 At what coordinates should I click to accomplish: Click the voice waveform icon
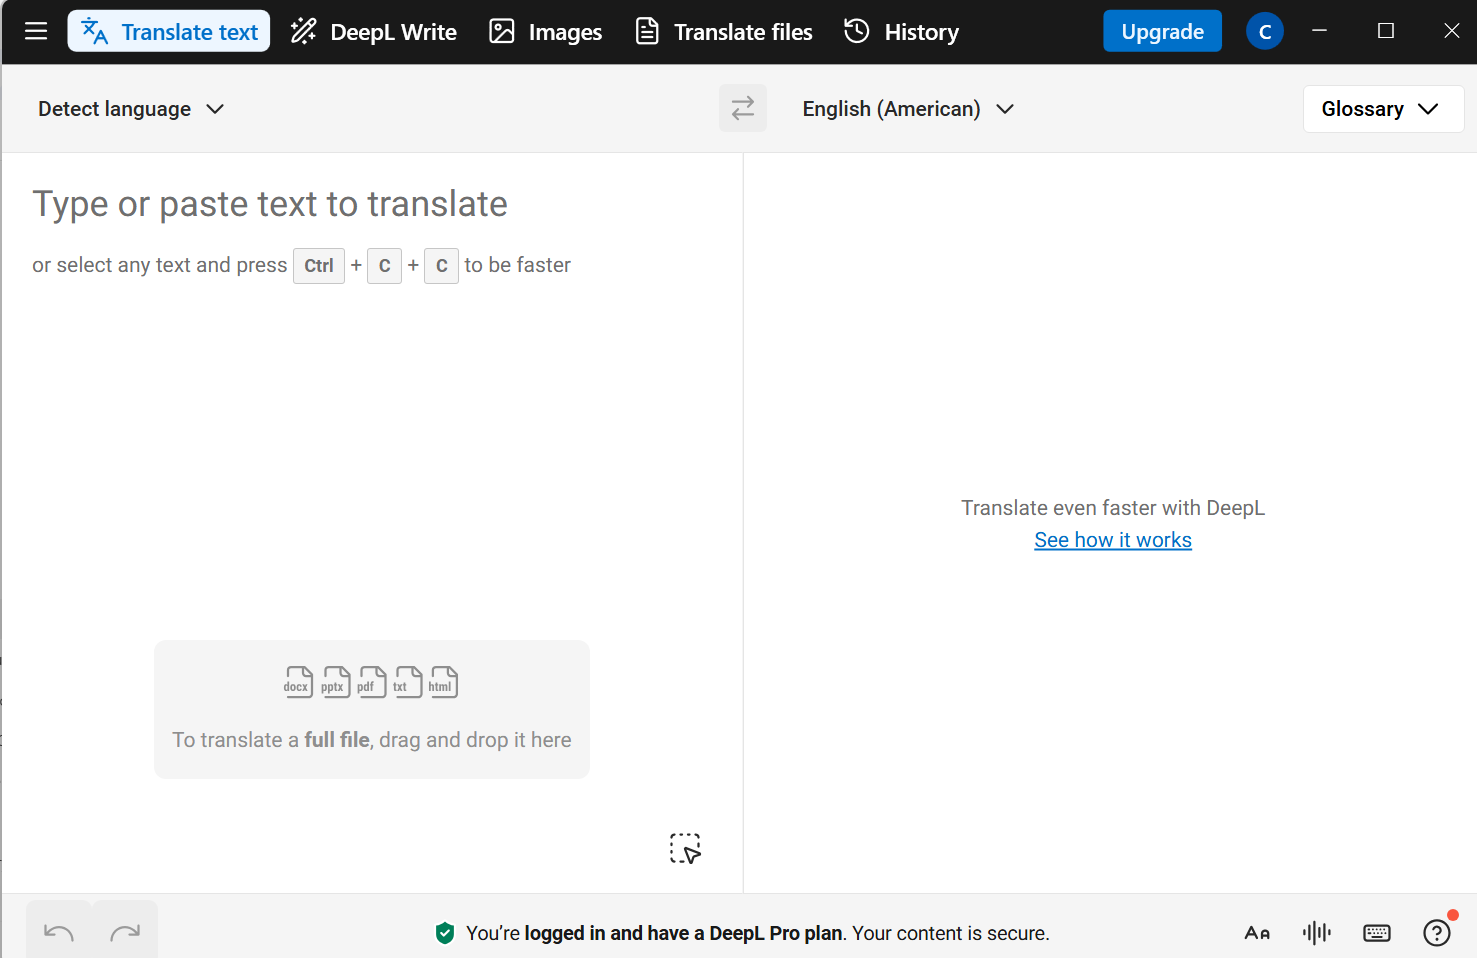(x=1317, y=933)
